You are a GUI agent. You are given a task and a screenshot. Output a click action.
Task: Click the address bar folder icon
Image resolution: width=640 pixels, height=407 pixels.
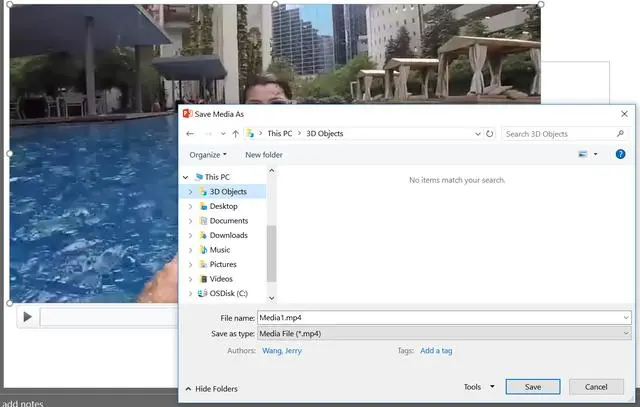(x=250, y=133)
